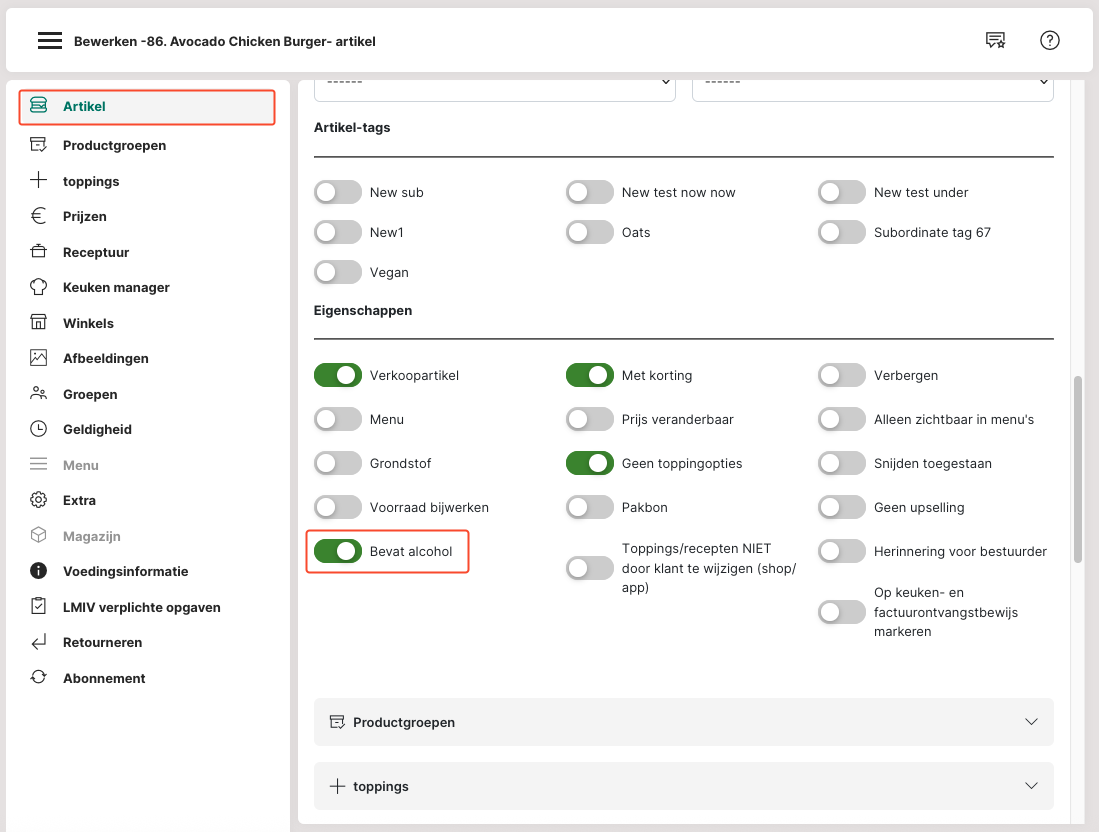Open the help question mark icon
Image resolution: width=1099 pixels, height=832 pixels.
click(x=1049, y=41)
